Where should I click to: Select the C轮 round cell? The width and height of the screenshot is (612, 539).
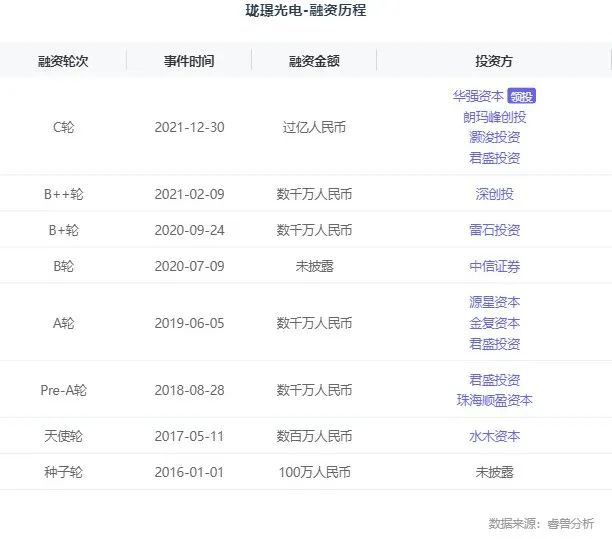[63, 127]
